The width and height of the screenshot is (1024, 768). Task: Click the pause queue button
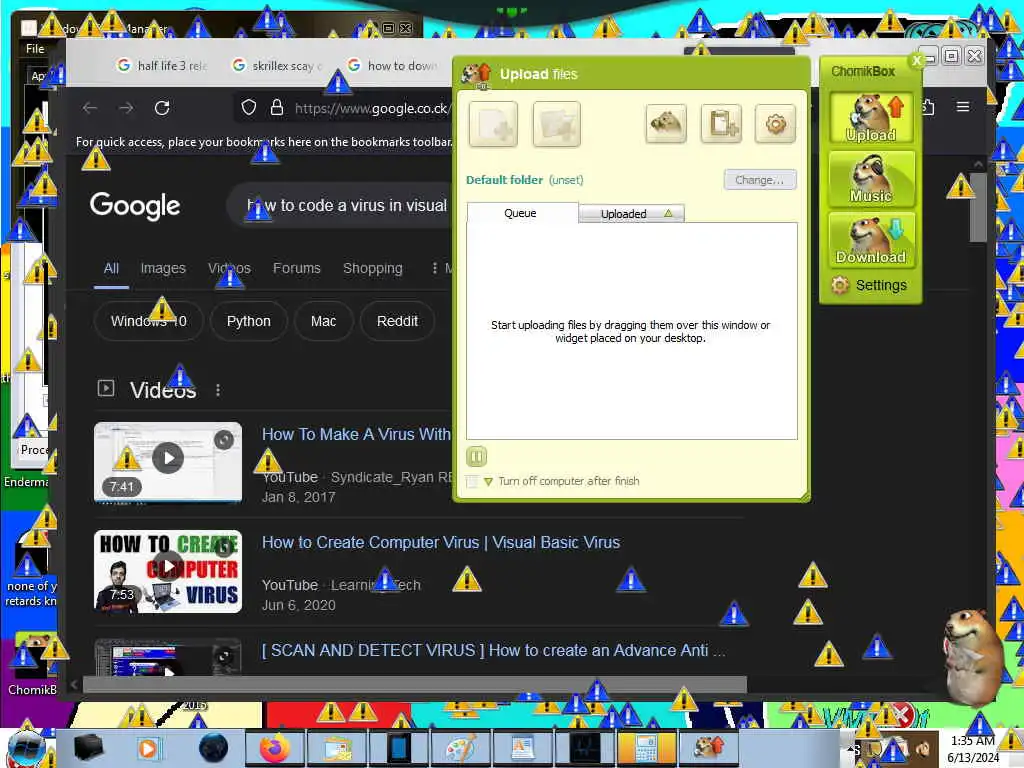(477, 456)
